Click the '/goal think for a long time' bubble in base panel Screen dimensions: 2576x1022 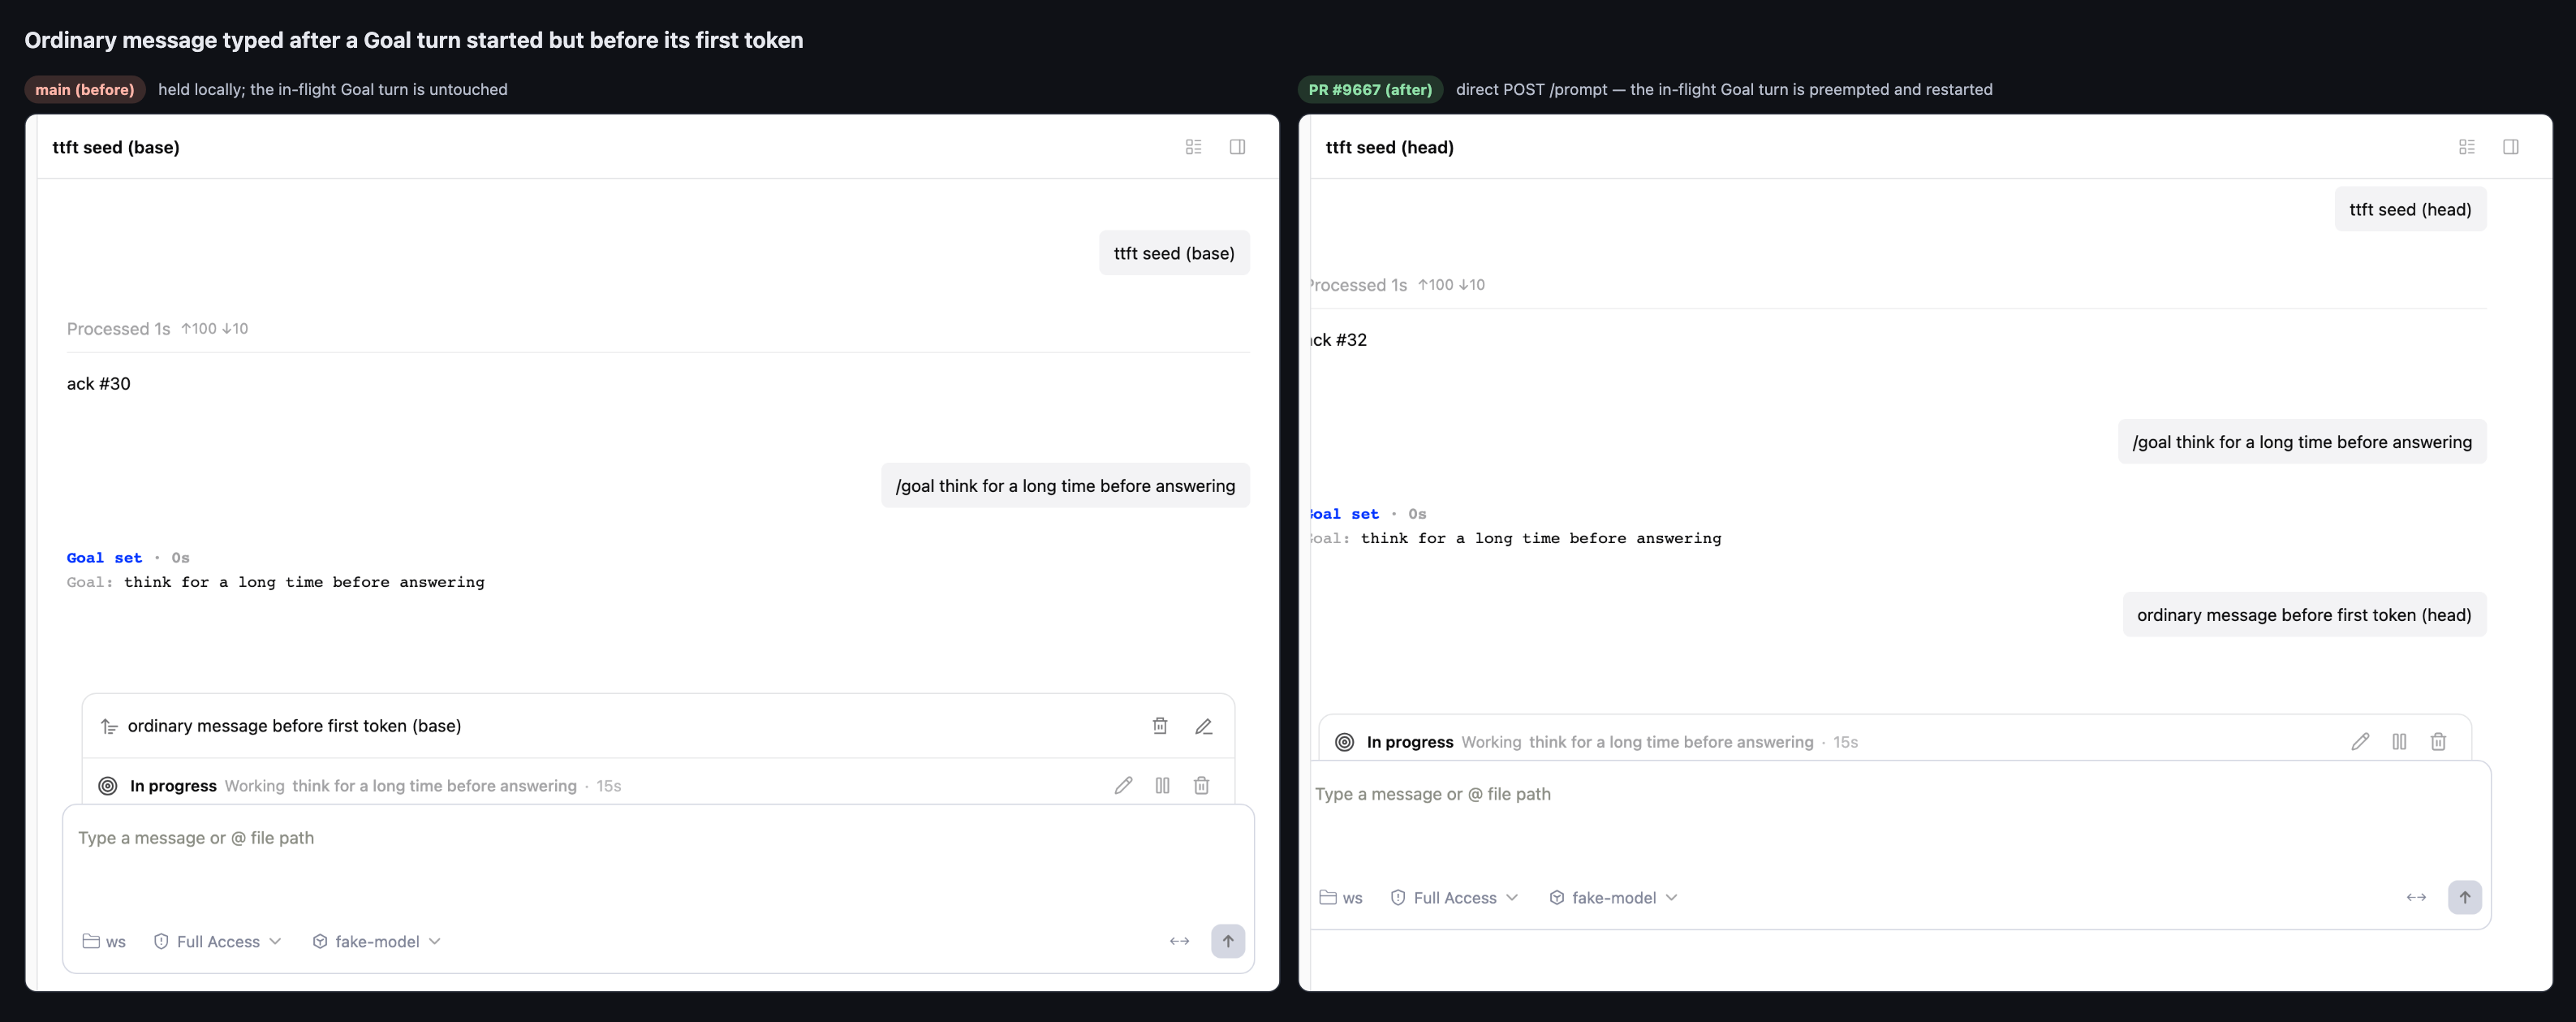(1065, 485)
